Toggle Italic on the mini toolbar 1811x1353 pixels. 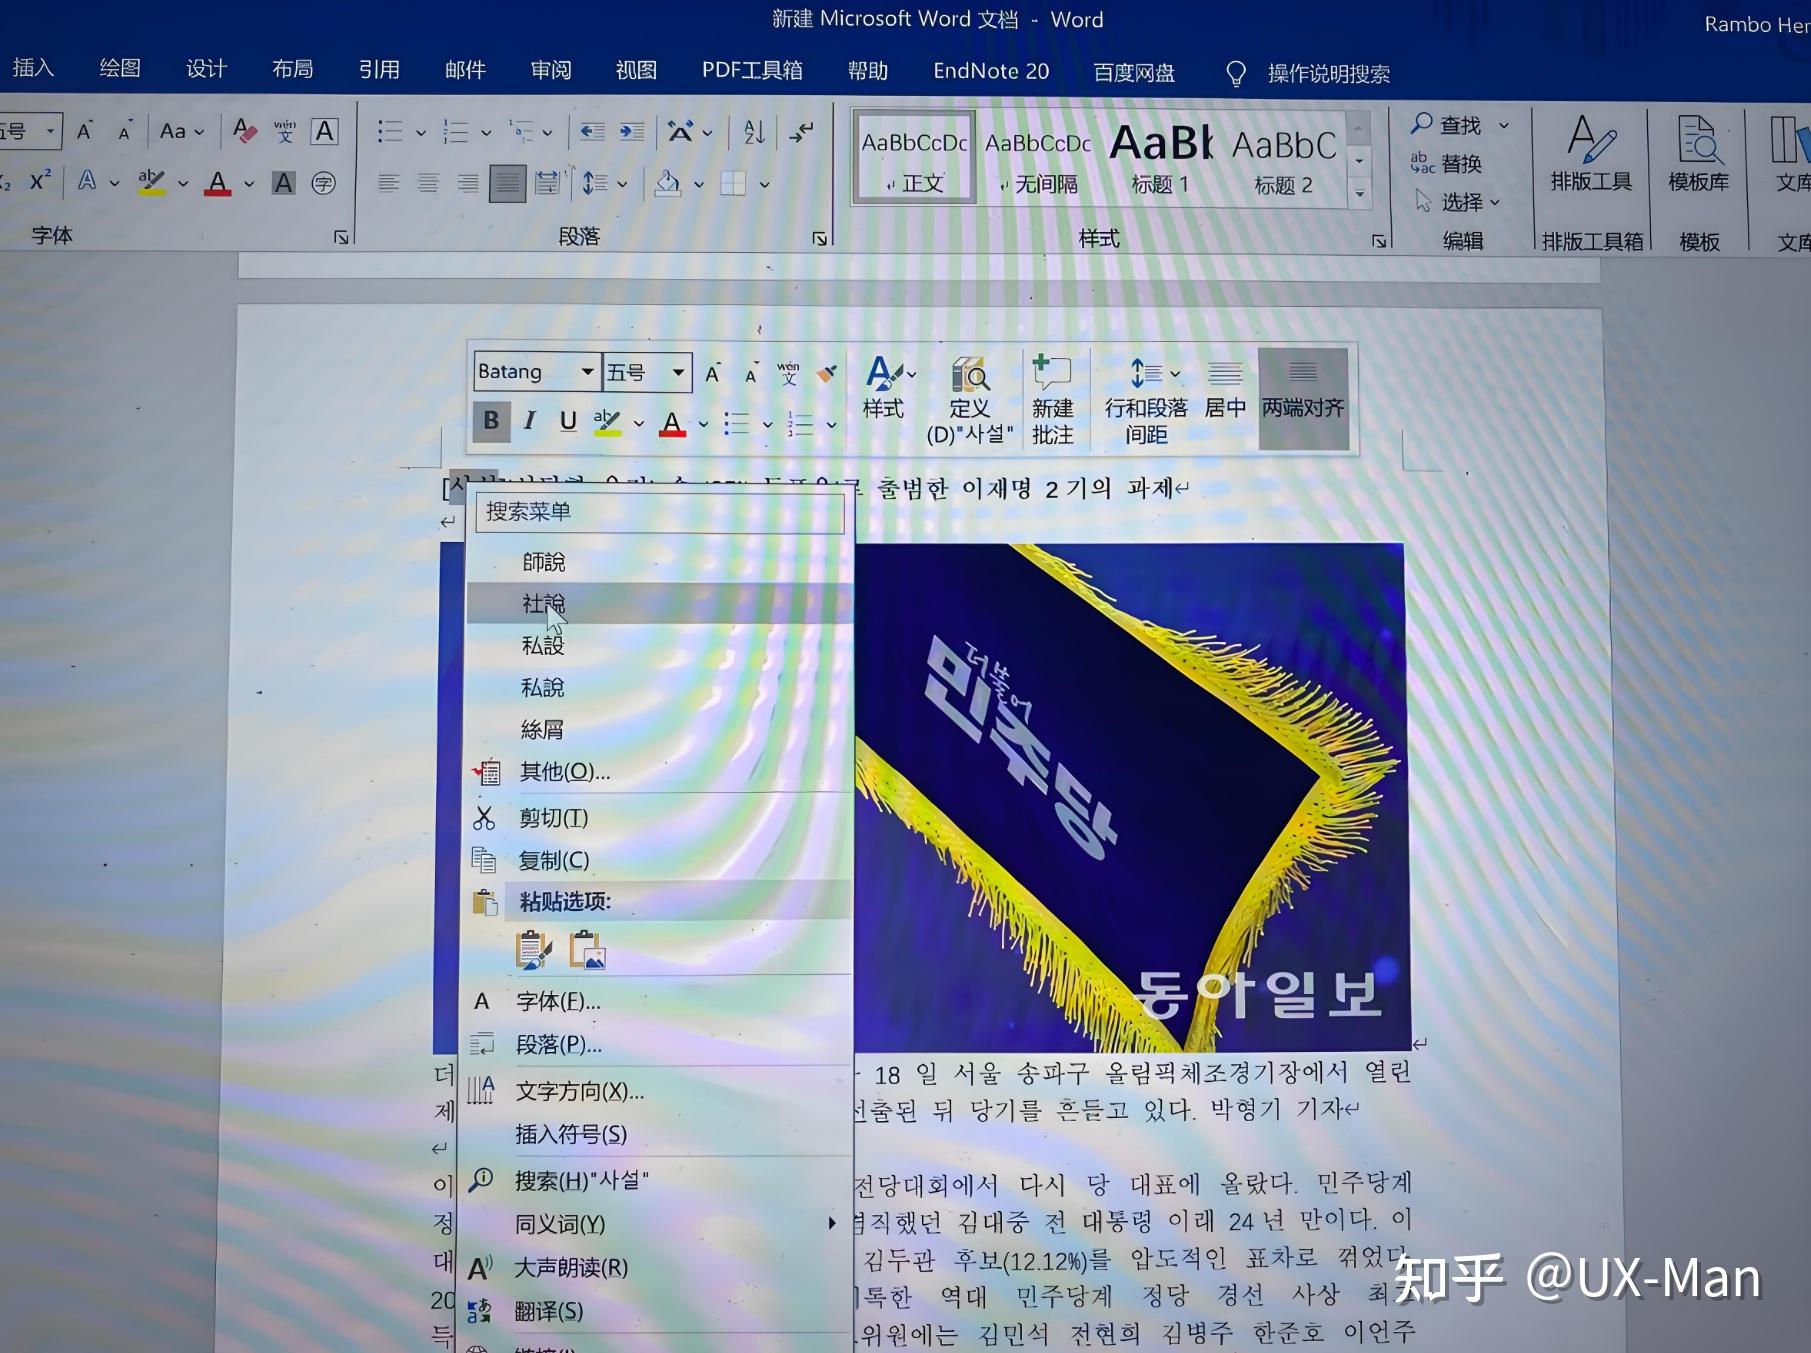pos(530,421)
